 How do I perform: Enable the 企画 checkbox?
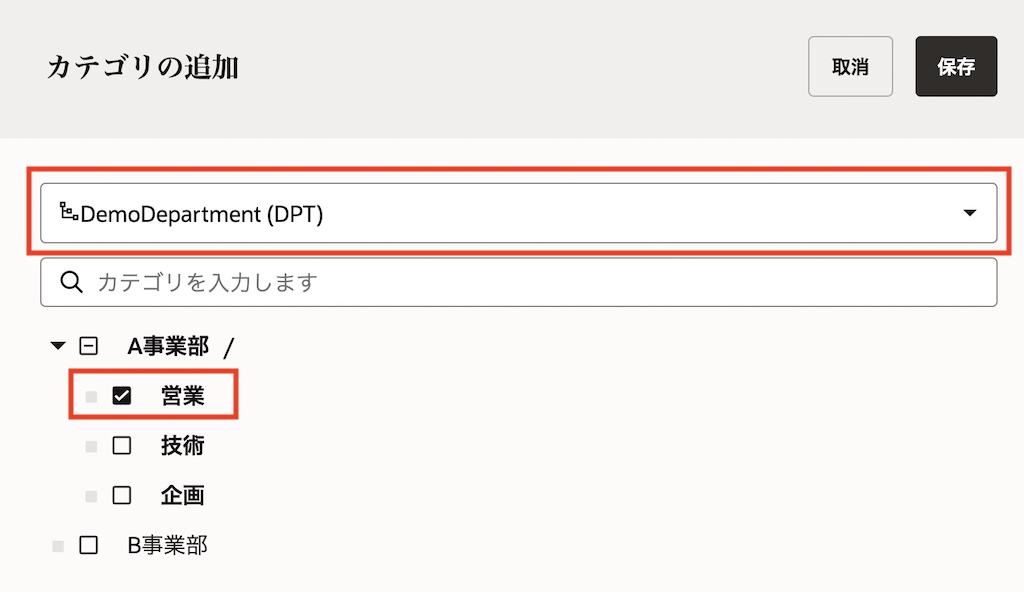coord(122,495)
